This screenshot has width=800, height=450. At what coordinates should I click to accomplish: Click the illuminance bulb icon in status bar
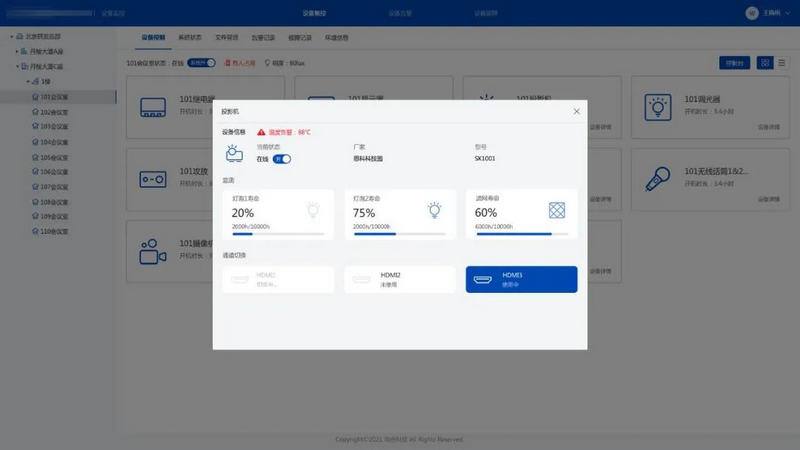coord(267,63)
